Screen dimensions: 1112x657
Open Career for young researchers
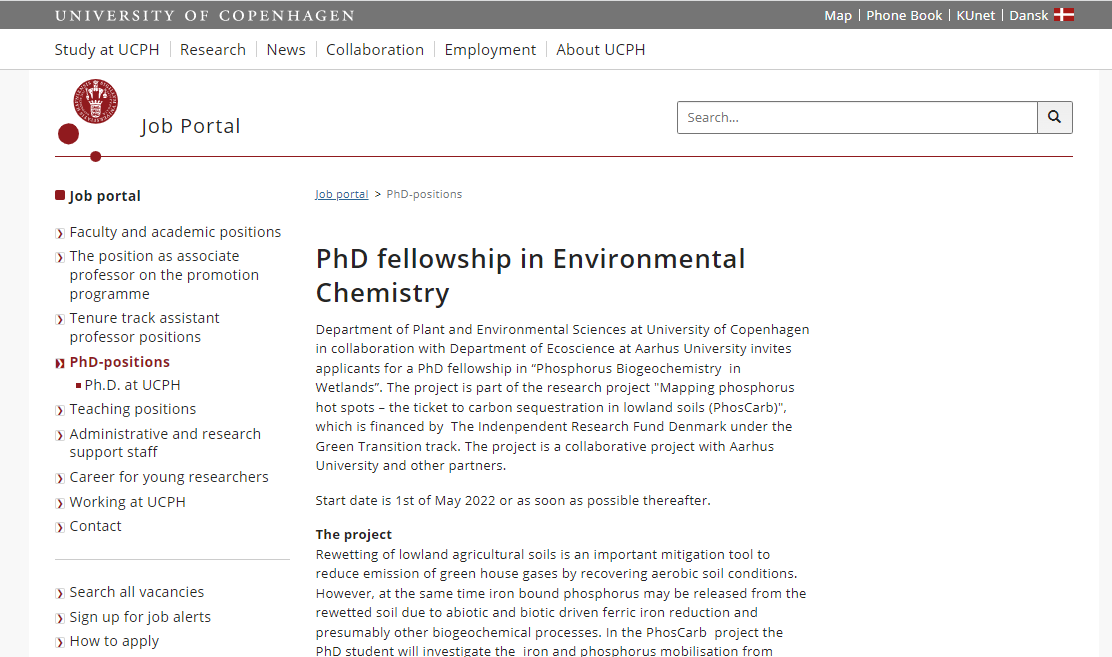click(x=169, y=477)
